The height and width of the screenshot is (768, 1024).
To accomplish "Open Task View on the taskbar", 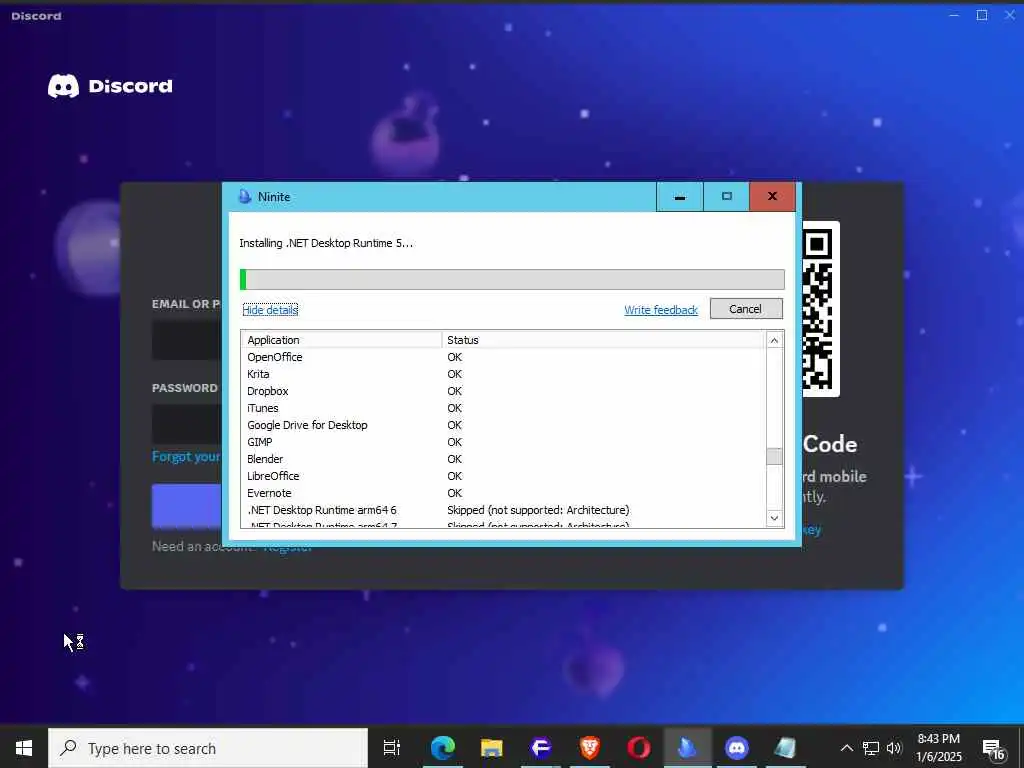I will 392,748.
